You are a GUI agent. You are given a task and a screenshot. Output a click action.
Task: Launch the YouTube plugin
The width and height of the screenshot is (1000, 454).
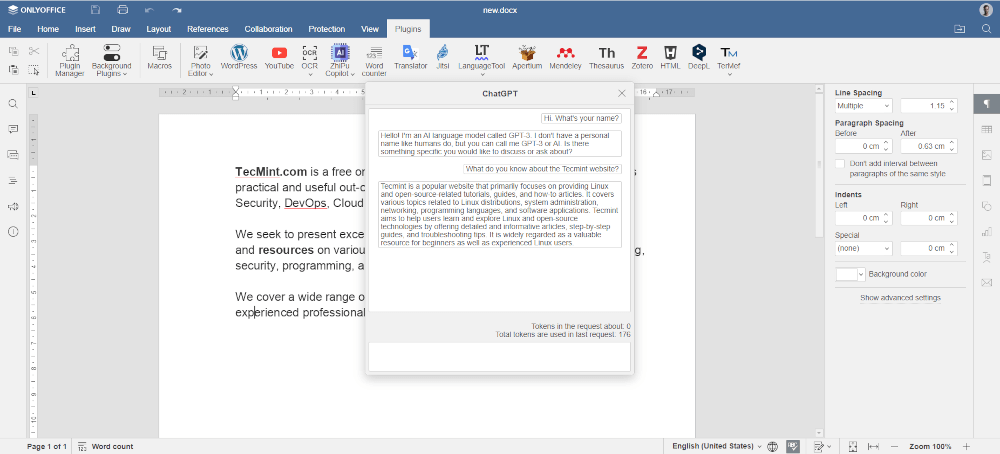[x=279, y=57]
